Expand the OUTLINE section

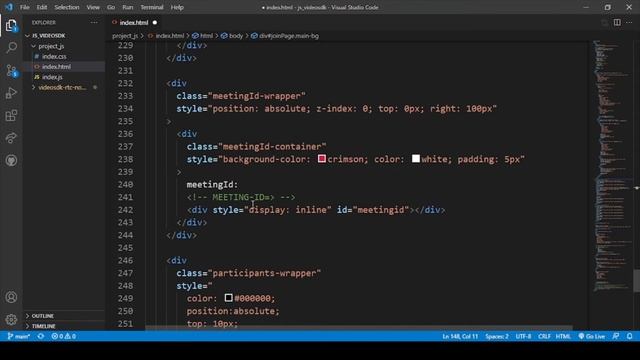pyautogui.click(x=42, y=316)
